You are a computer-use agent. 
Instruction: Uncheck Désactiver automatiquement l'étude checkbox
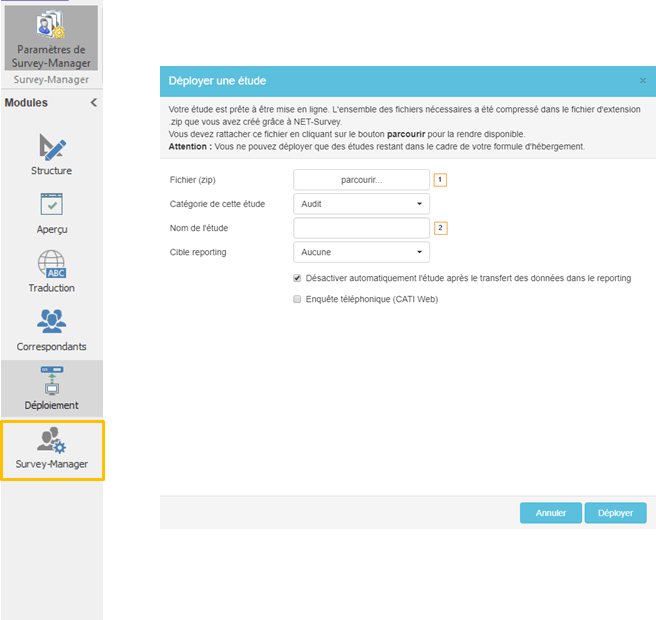297,278
